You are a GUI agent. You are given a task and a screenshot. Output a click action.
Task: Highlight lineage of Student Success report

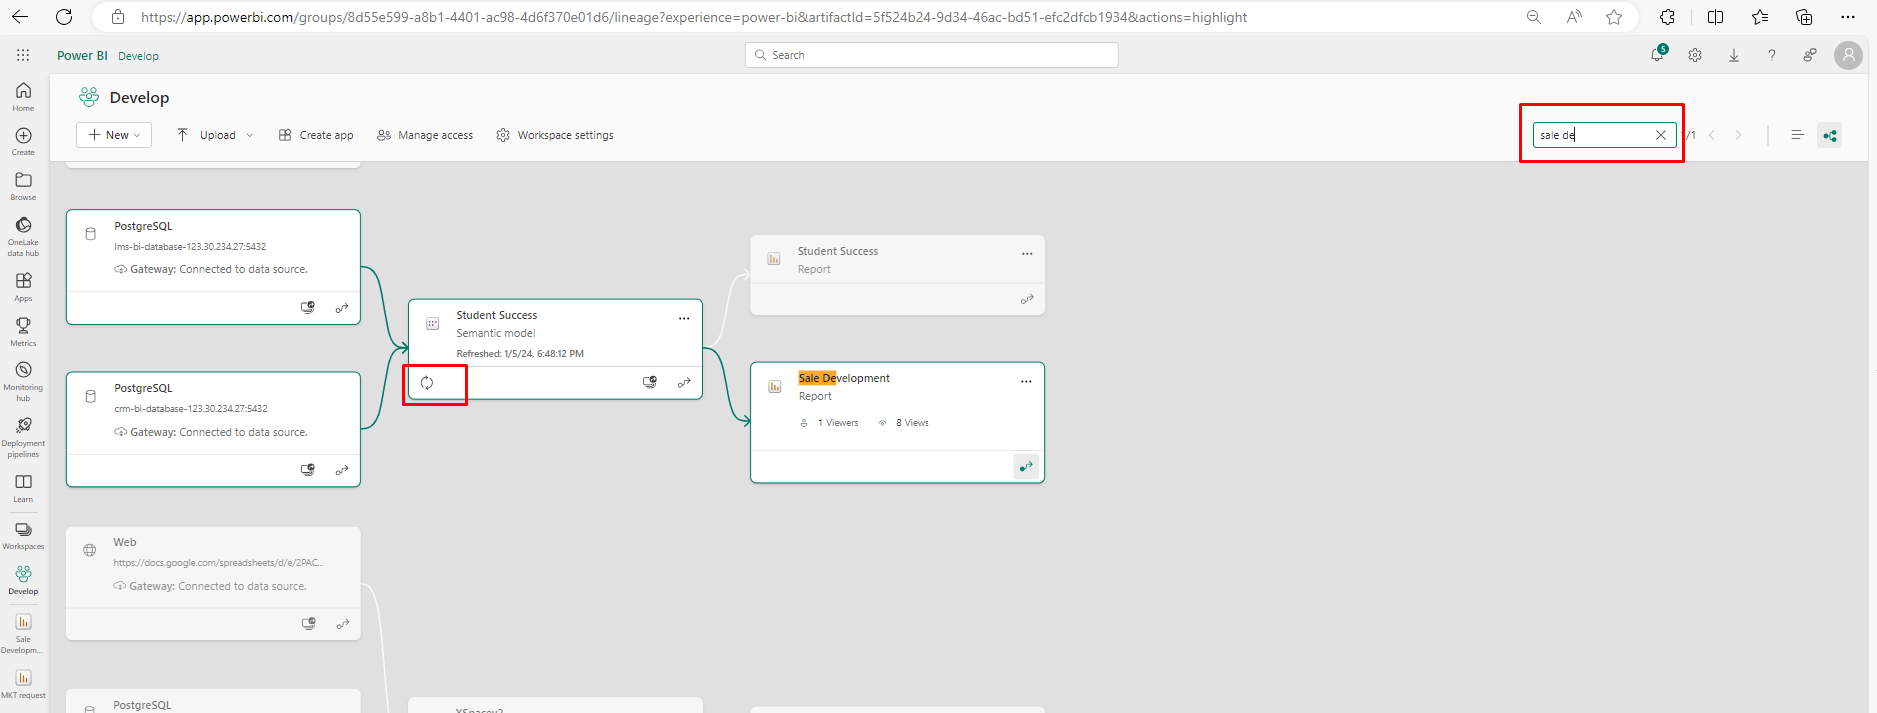point(1027,299)
